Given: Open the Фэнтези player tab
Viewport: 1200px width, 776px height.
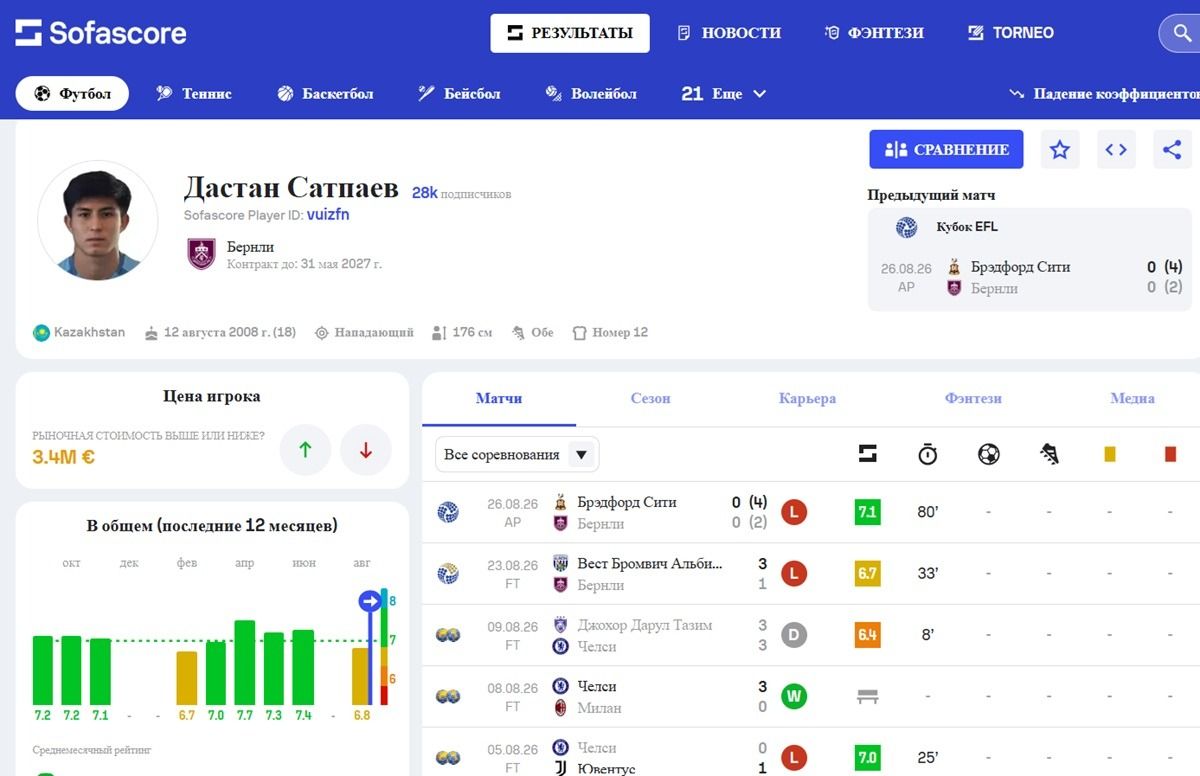Looking at the screenshot, I should [x=973, y=398].
